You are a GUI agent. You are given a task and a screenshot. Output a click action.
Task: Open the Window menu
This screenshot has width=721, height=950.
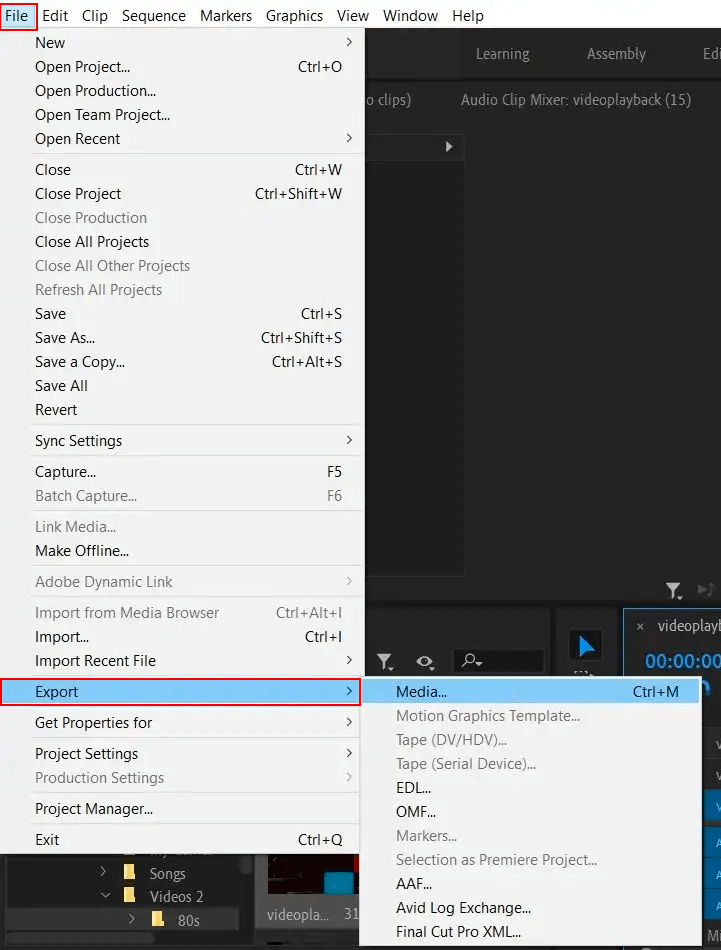tap(410, 16)
